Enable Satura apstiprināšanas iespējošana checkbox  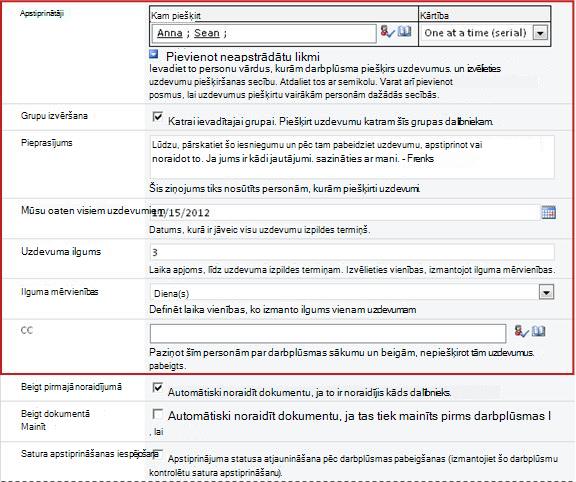[158, 454]
